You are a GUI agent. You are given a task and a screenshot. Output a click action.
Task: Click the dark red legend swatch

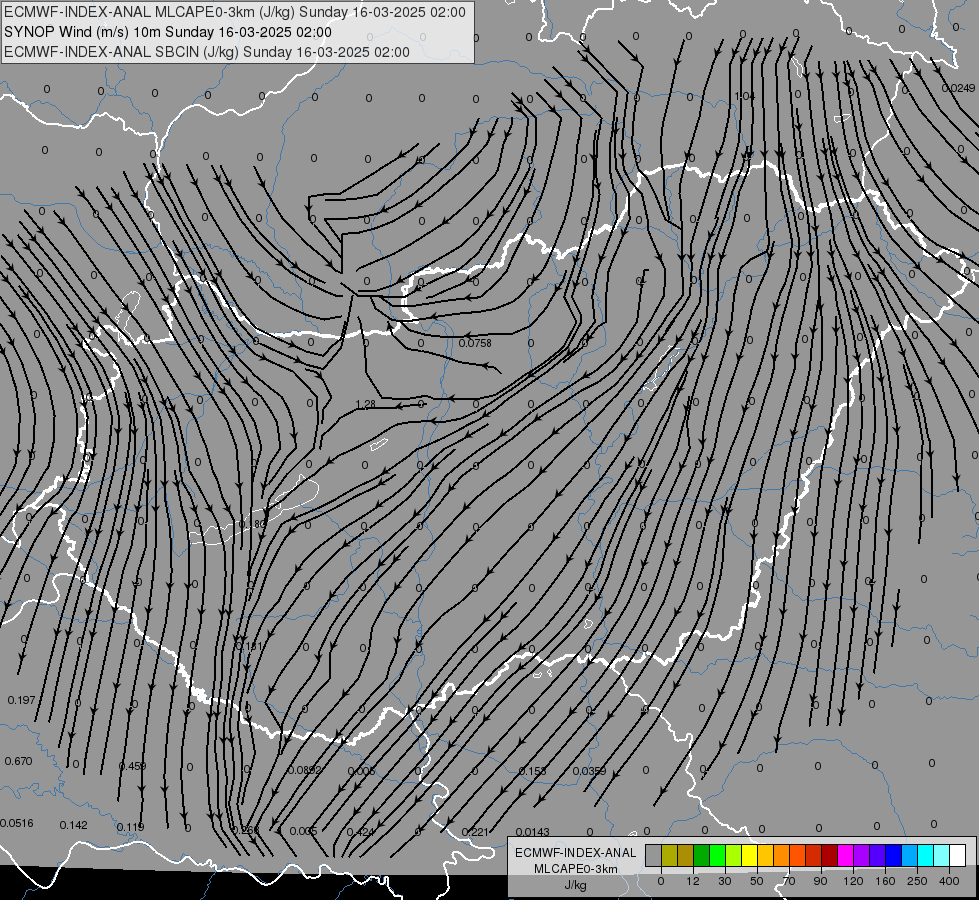[830, 855]
